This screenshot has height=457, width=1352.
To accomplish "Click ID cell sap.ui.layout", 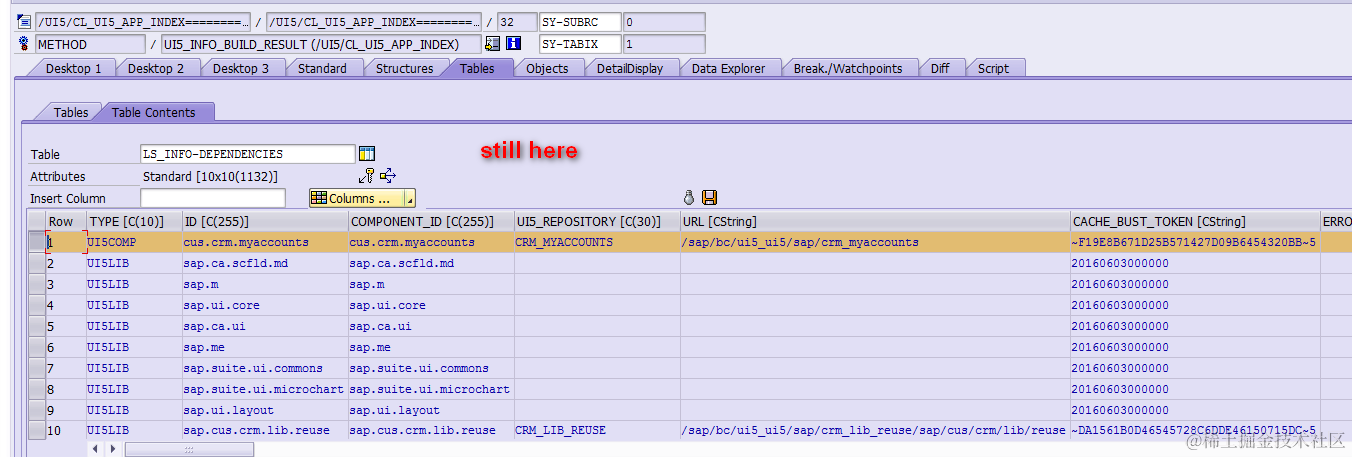I will click(264, 410).
